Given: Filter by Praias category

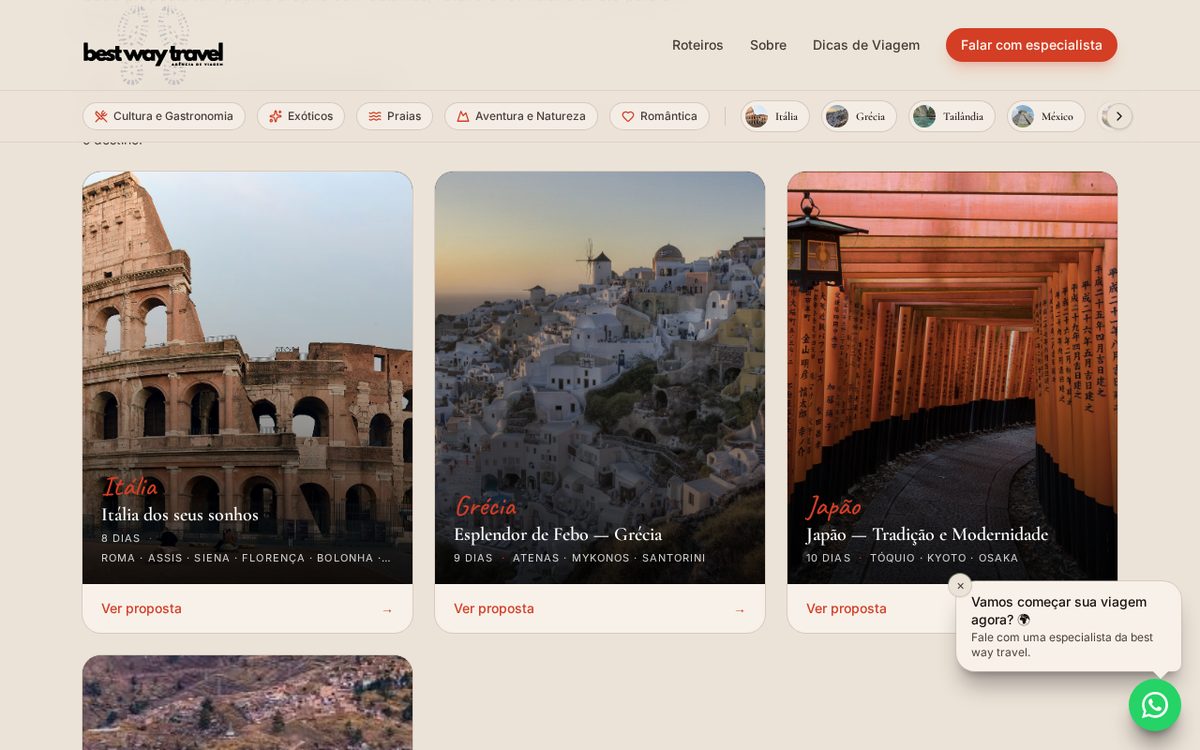Looking at the screenshot, I should 394,116.
